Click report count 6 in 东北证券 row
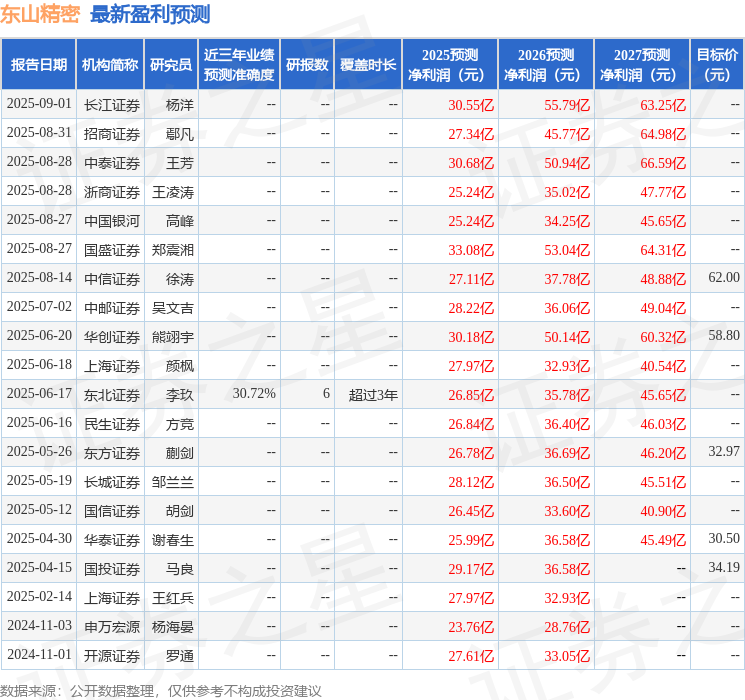Viewport: 745px width, 700px height. point(326,393)
